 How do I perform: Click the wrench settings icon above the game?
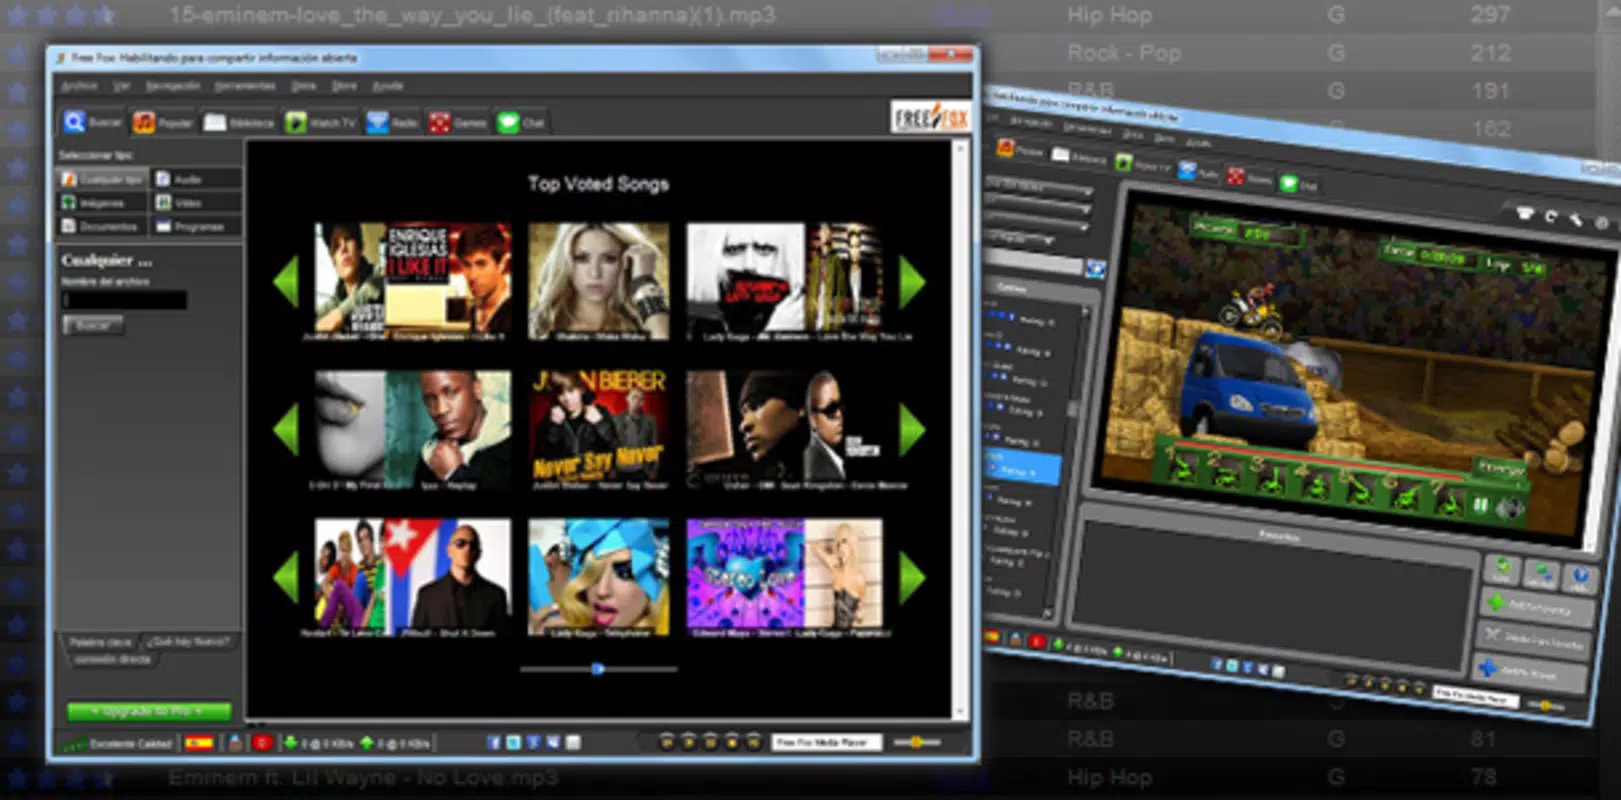click(1578, 220)
